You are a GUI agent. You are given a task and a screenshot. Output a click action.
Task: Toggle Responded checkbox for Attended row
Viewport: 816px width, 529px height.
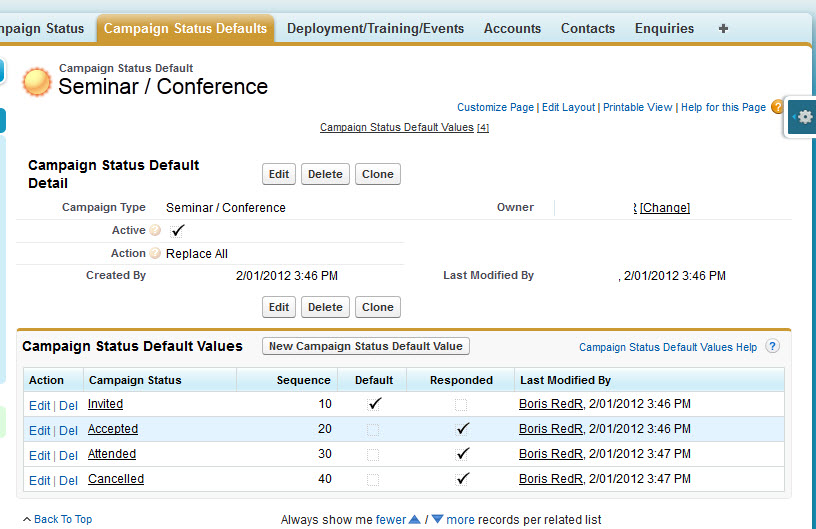click(x=462, y=454)
